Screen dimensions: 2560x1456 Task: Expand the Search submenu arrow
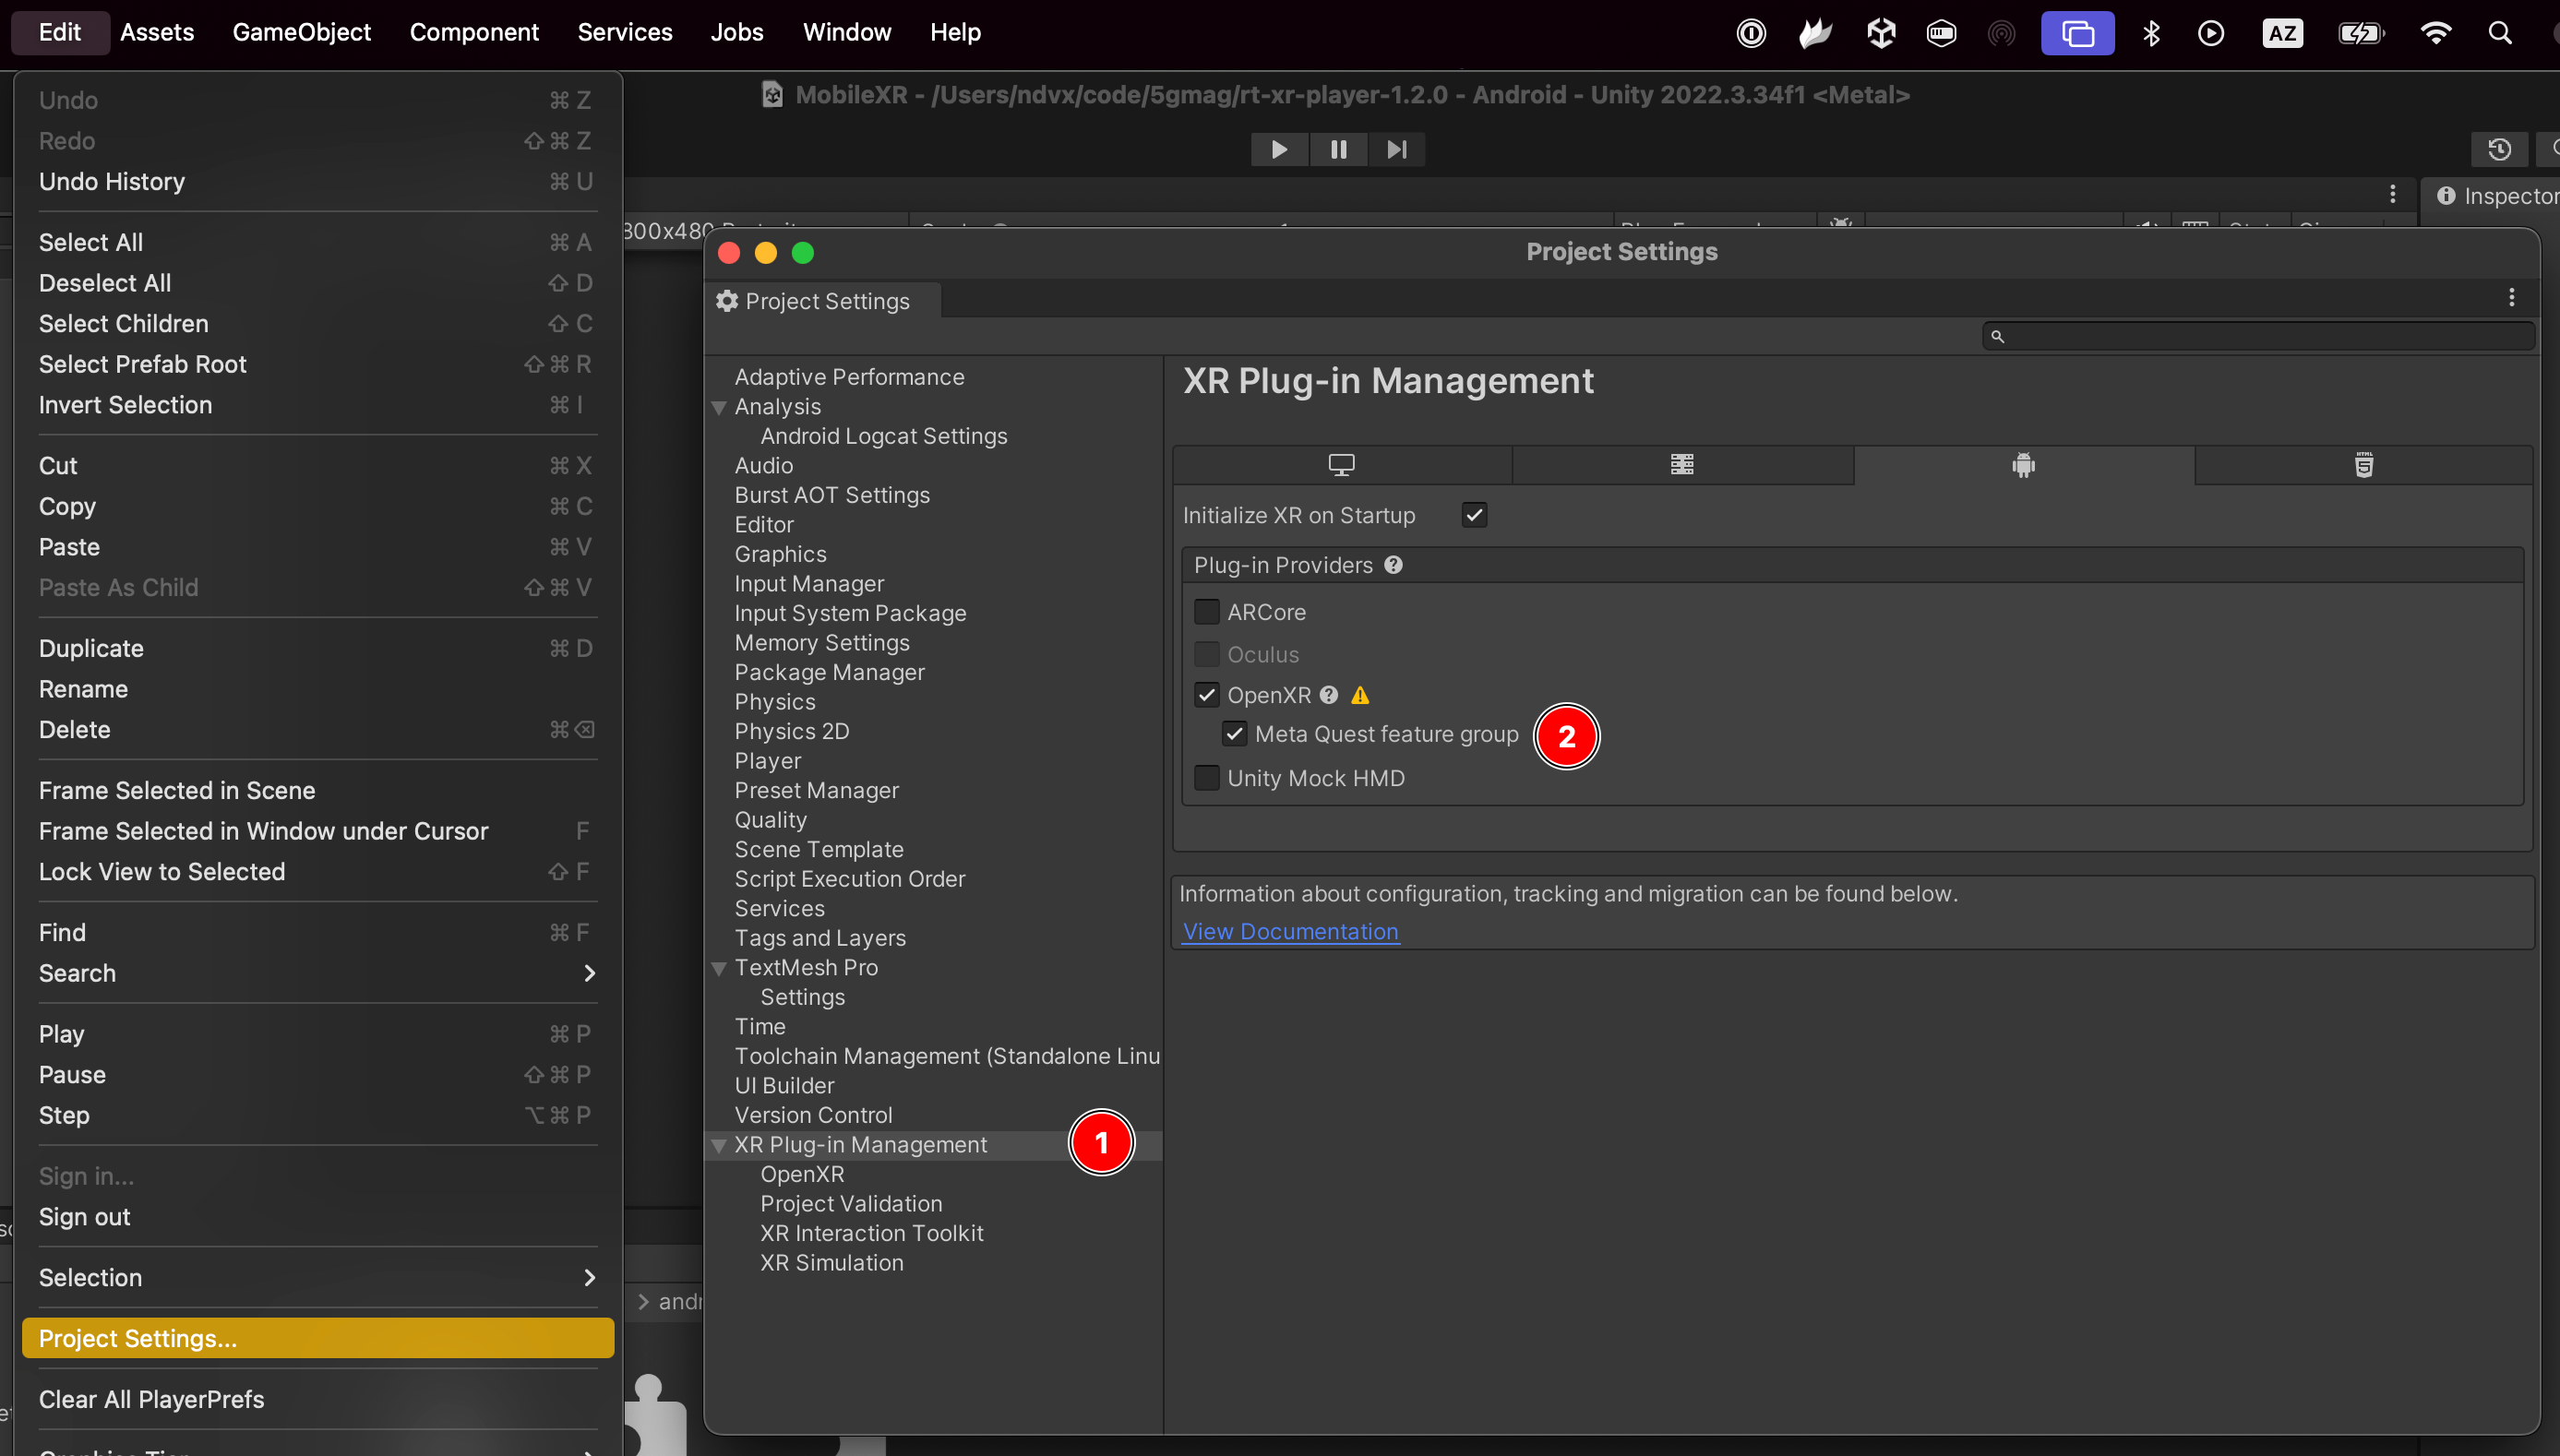coord(589,973)
